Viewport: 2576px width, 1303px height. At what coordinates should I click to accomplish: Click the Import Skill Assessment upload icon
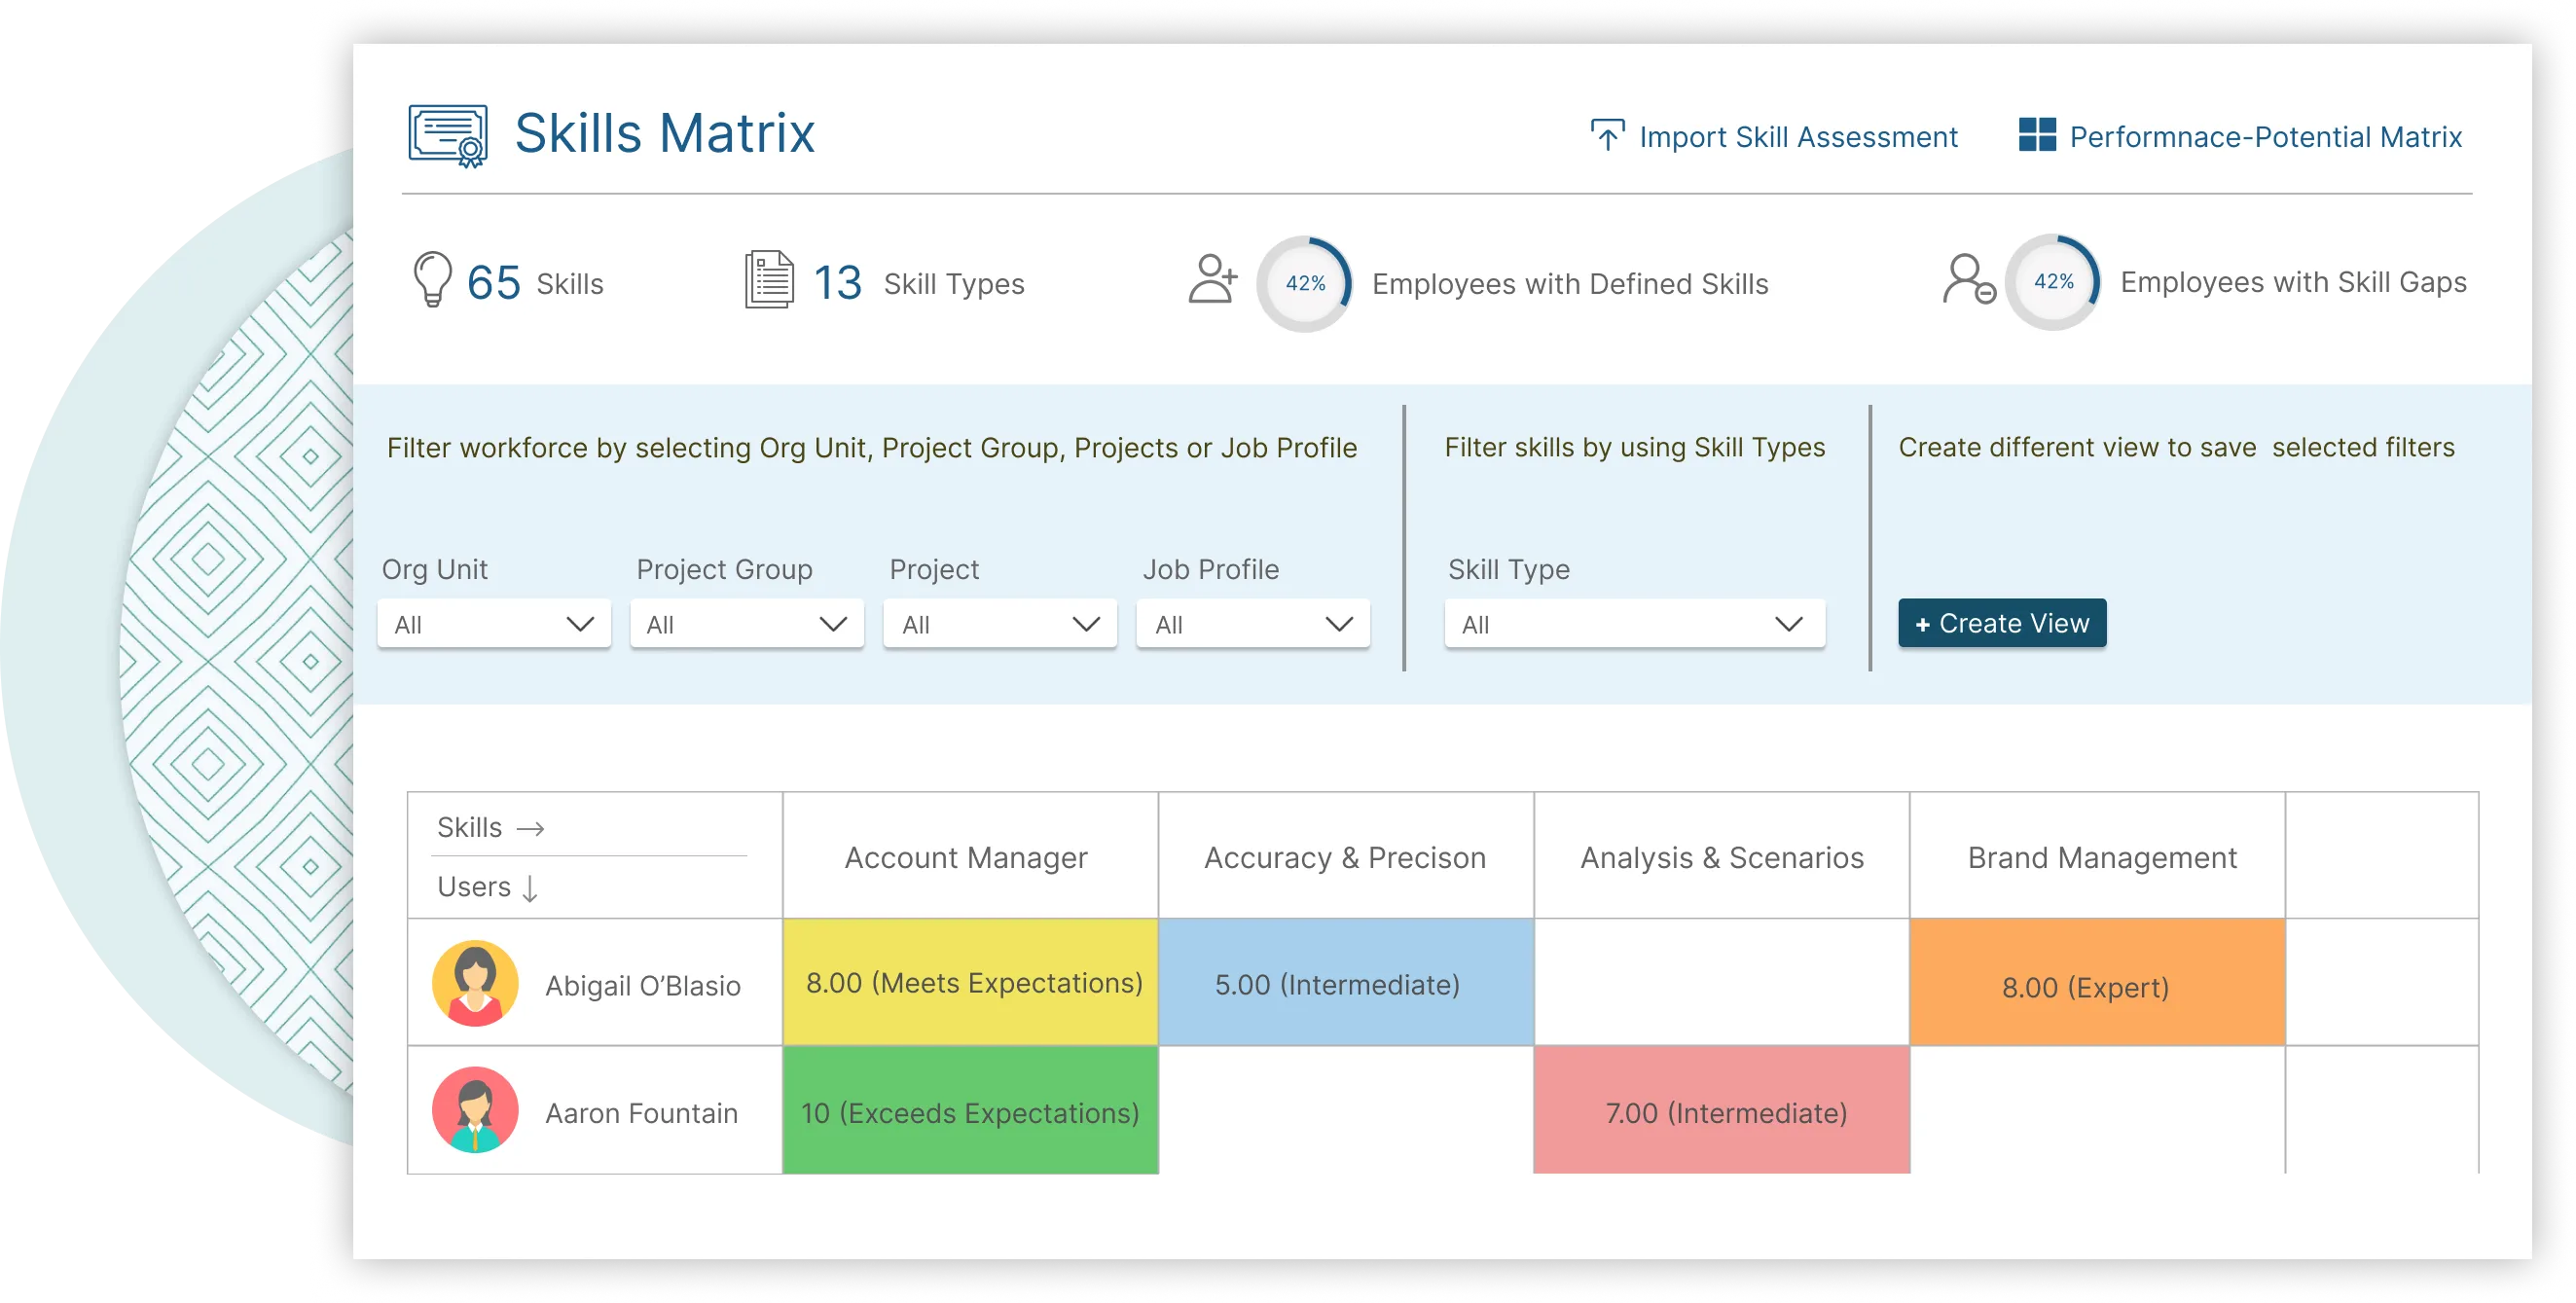click(x=1607, y=135)
